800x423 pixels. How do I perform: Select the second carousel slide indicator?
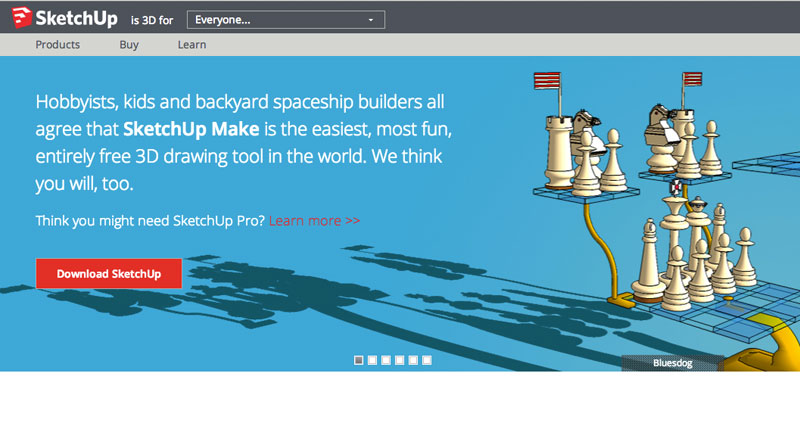click(372, 360)
